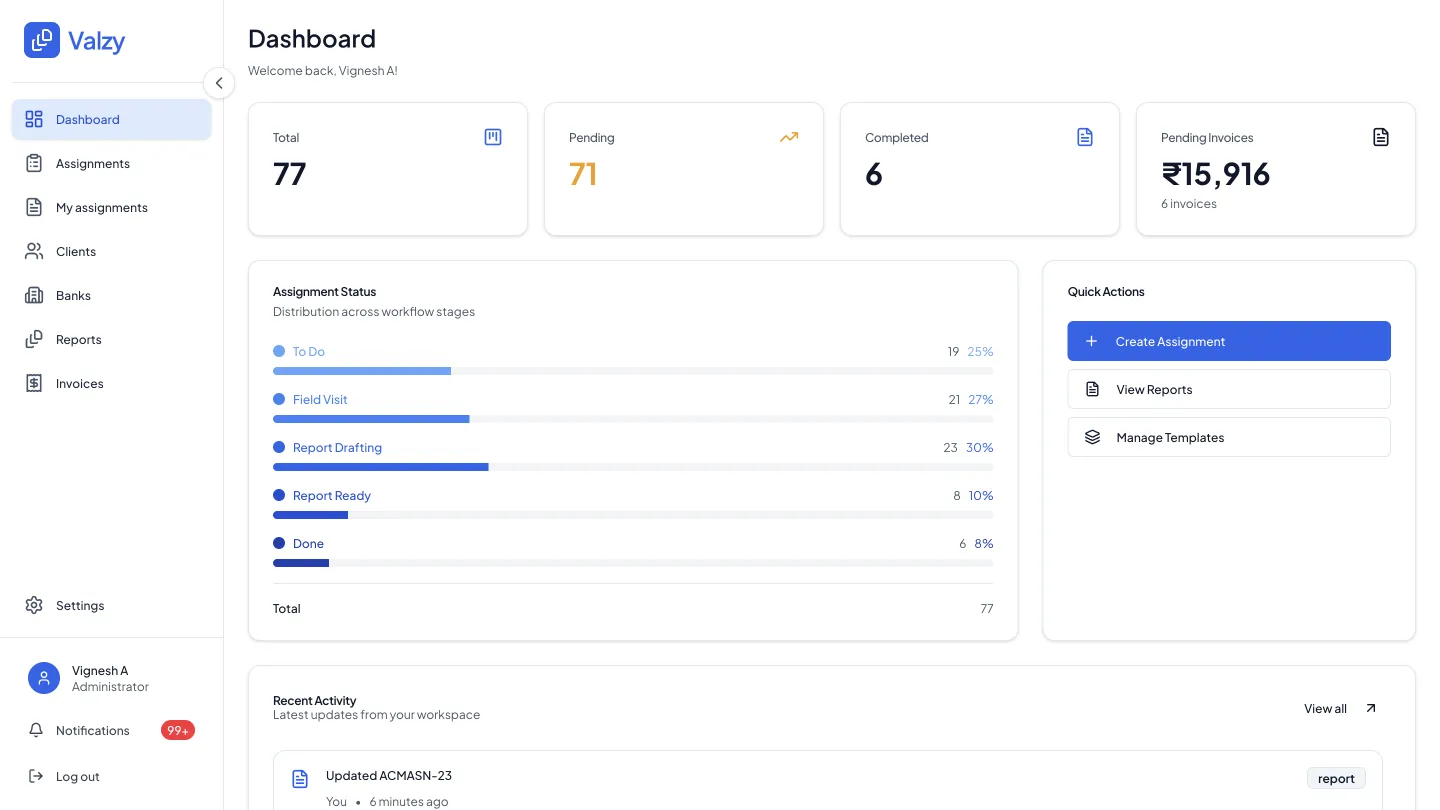Image resolution: width=1440 pixels, height=810 pixels.
Task: Click the 30% Report Drafting percentage
Action: (980, 448)
